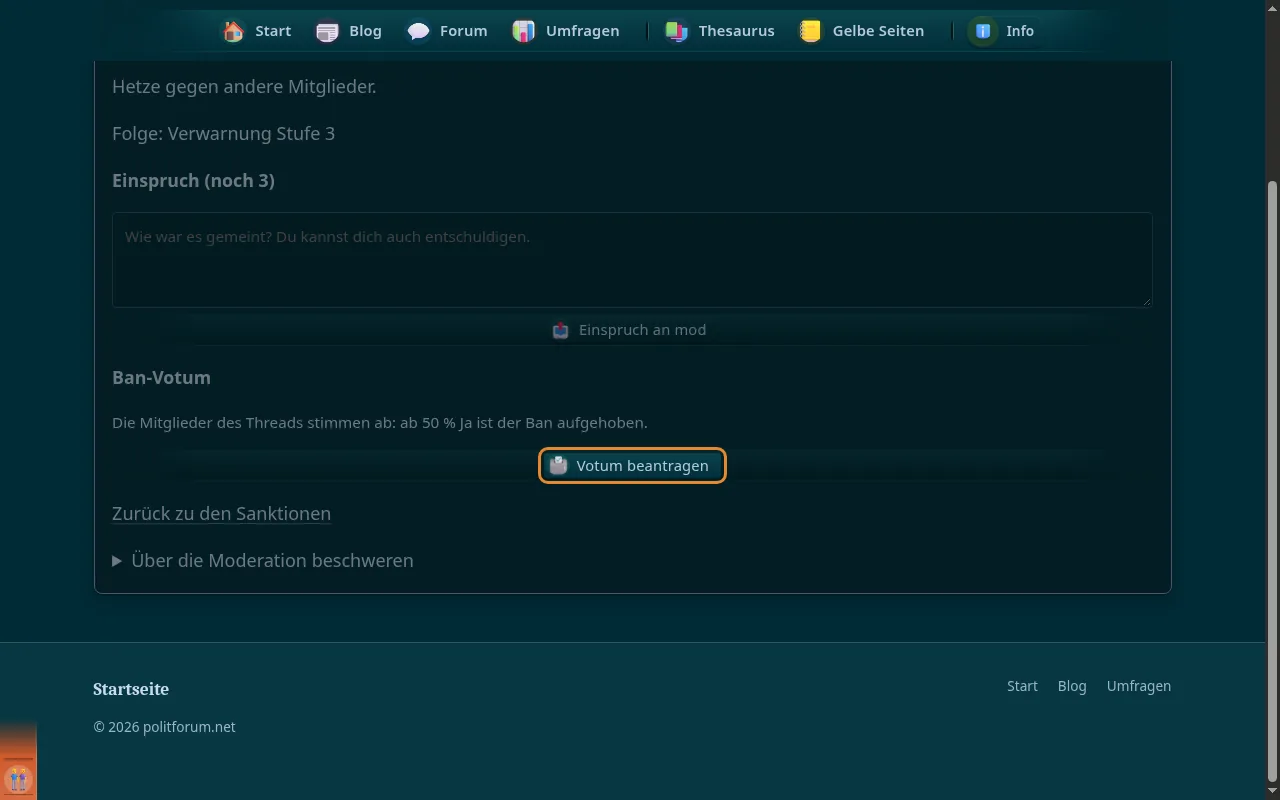
Task: Open the Thesaurus menu item
Action: coord(720,31)
